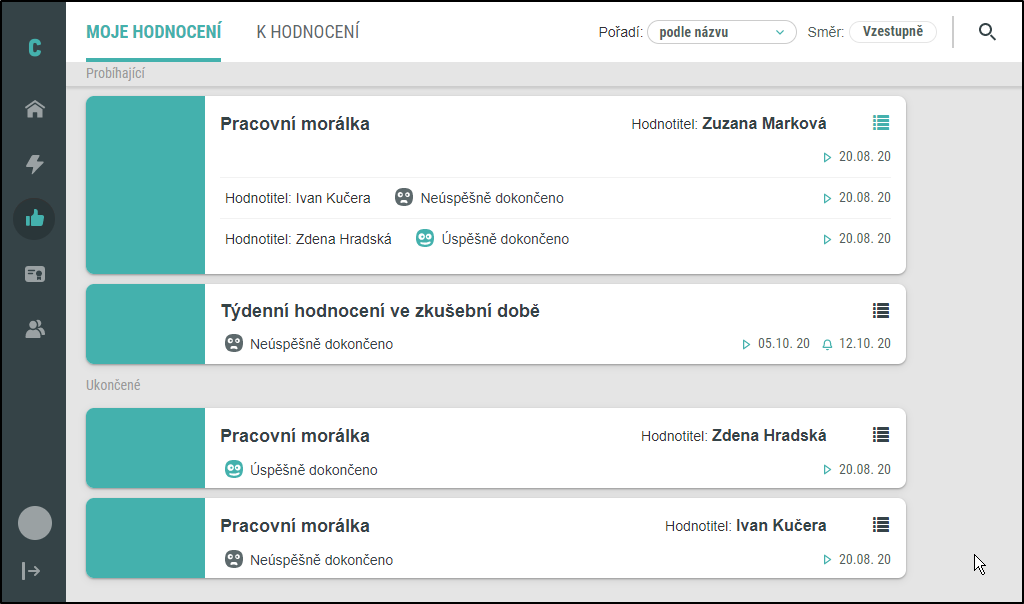The width and height of the screenshot is (1024, 604).
Task: Click start-date triangle next to 05.10. 20
Action: coord(746,344)
